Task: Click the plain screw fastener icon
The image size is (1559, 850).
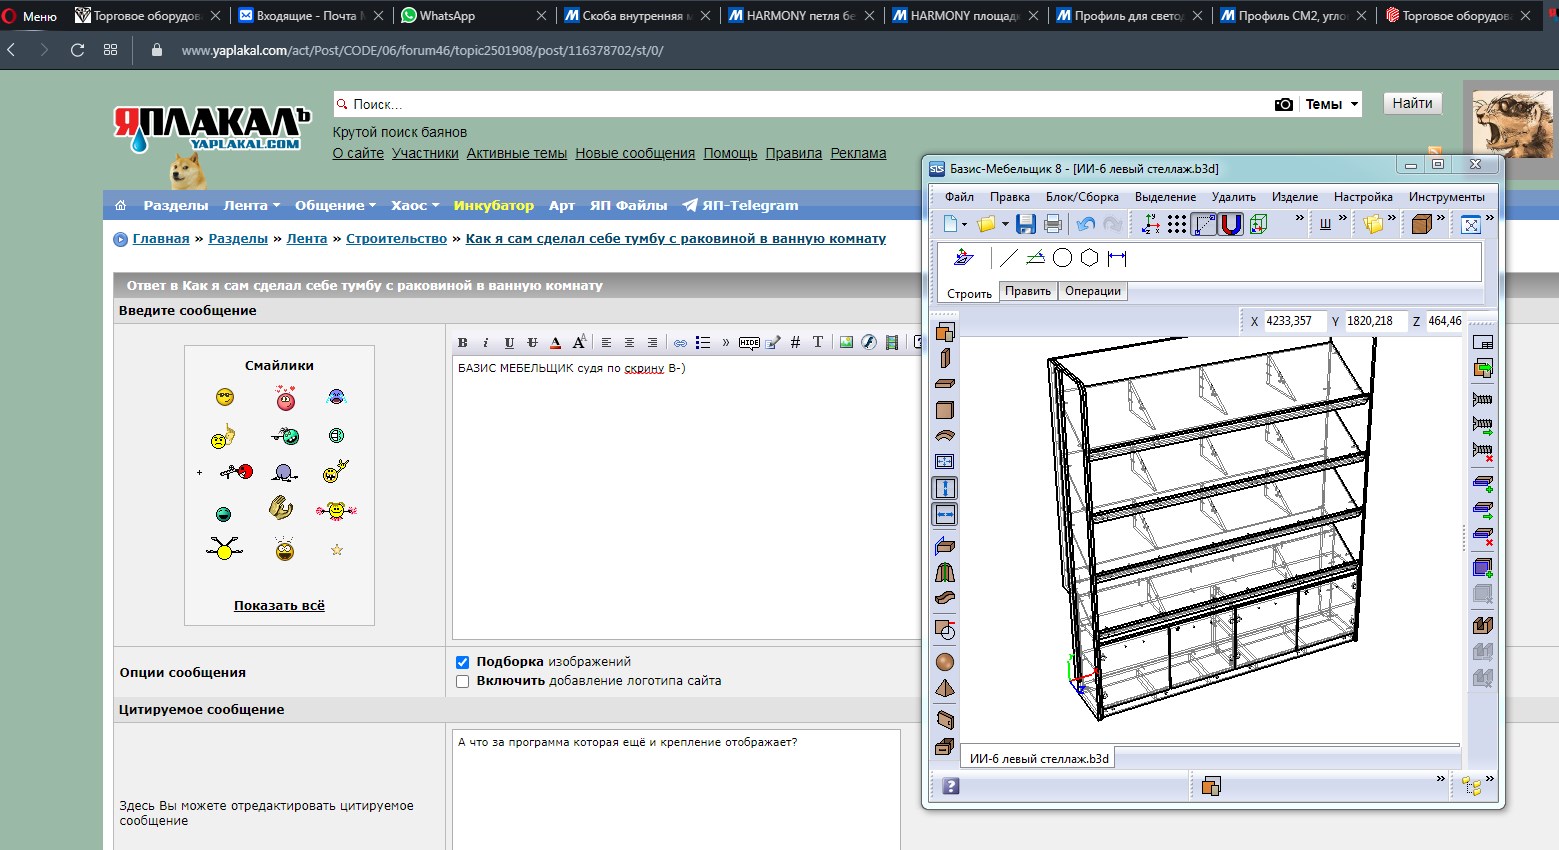Action: pyautogui.click(x=1482, y=399)
